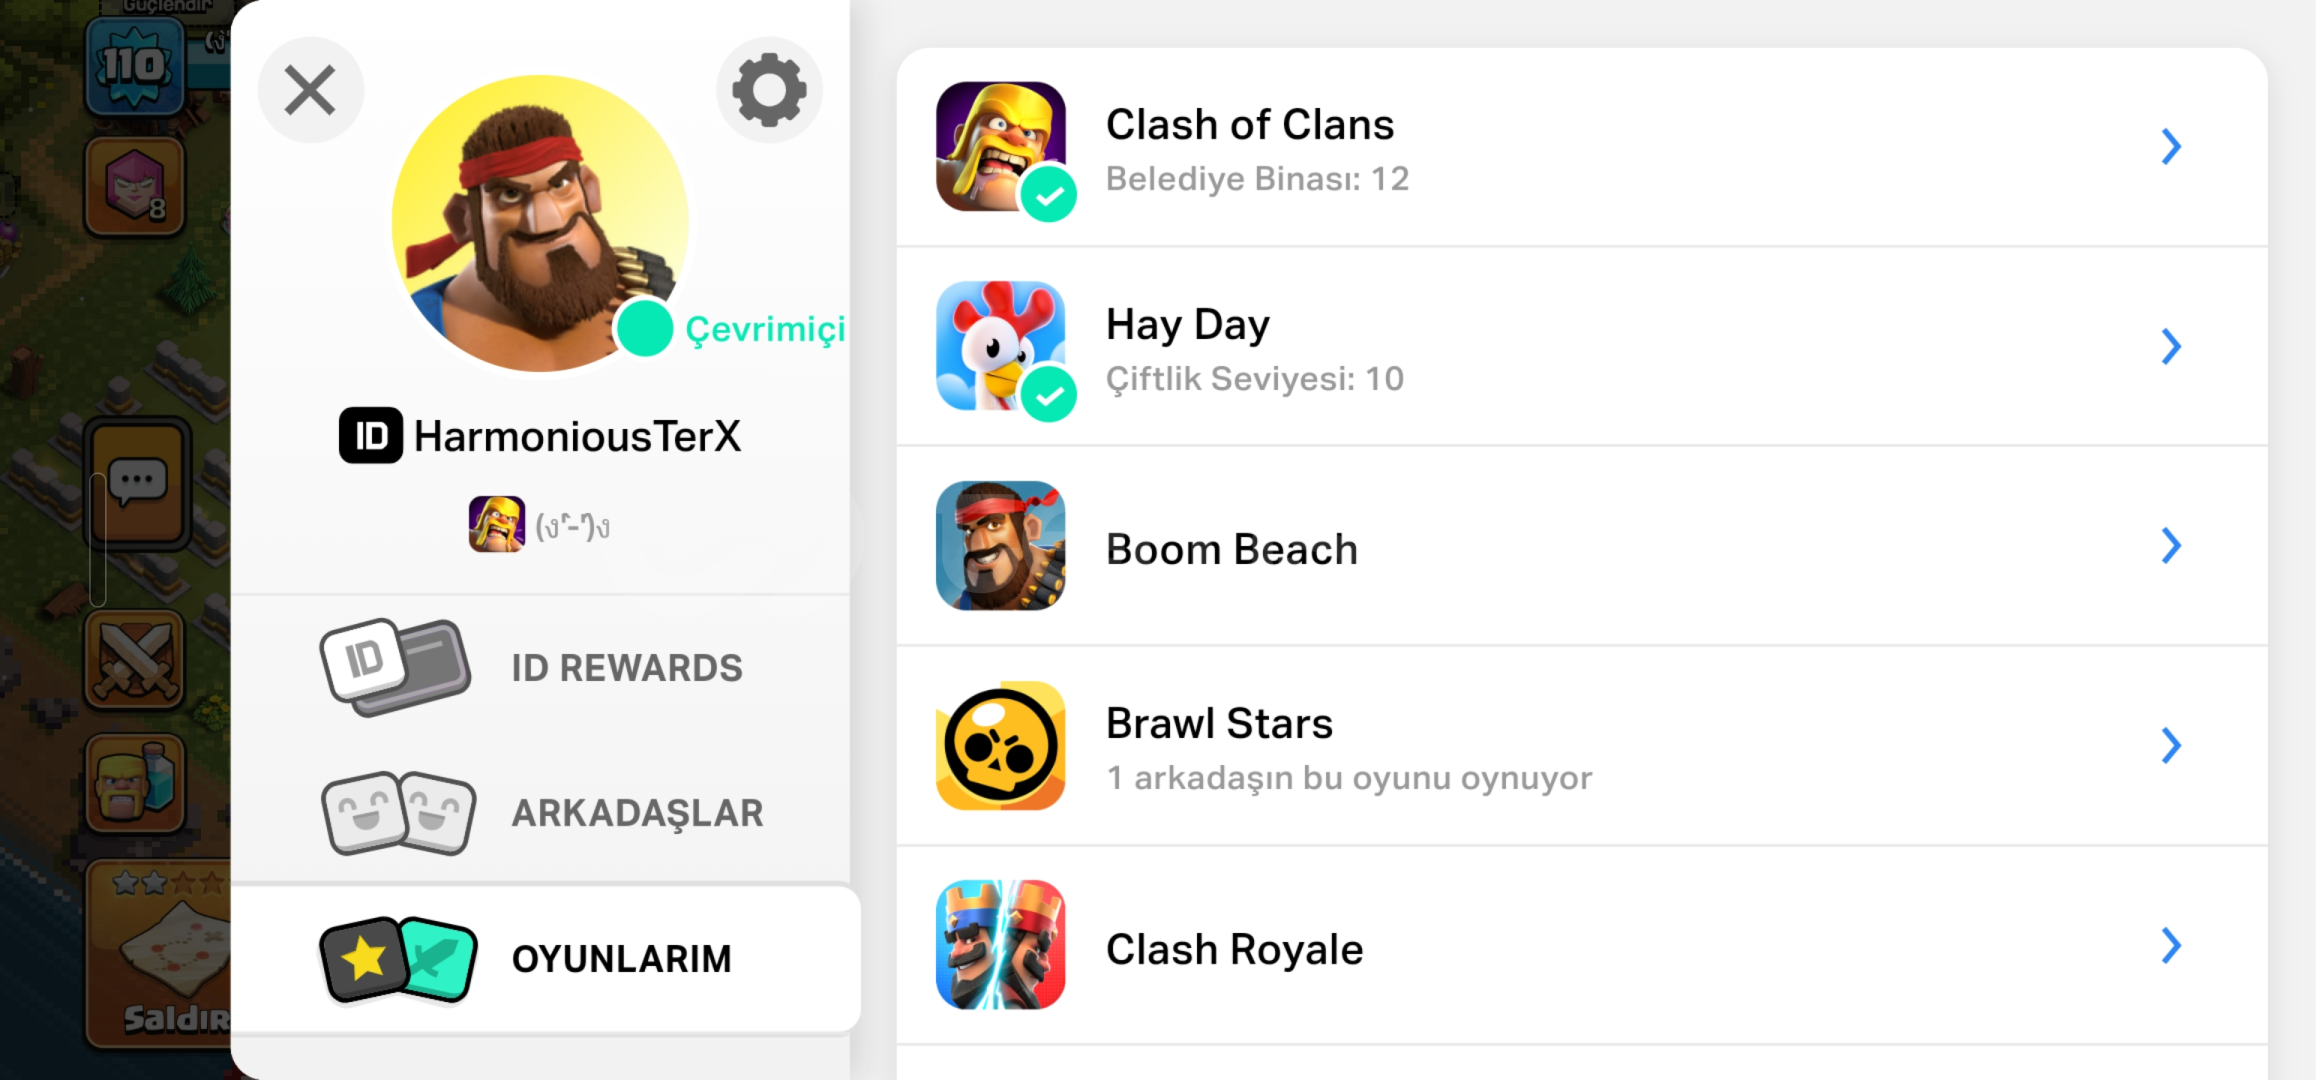
Task: Tap the Hay Day rooster icon
Action: [1000, 346]
